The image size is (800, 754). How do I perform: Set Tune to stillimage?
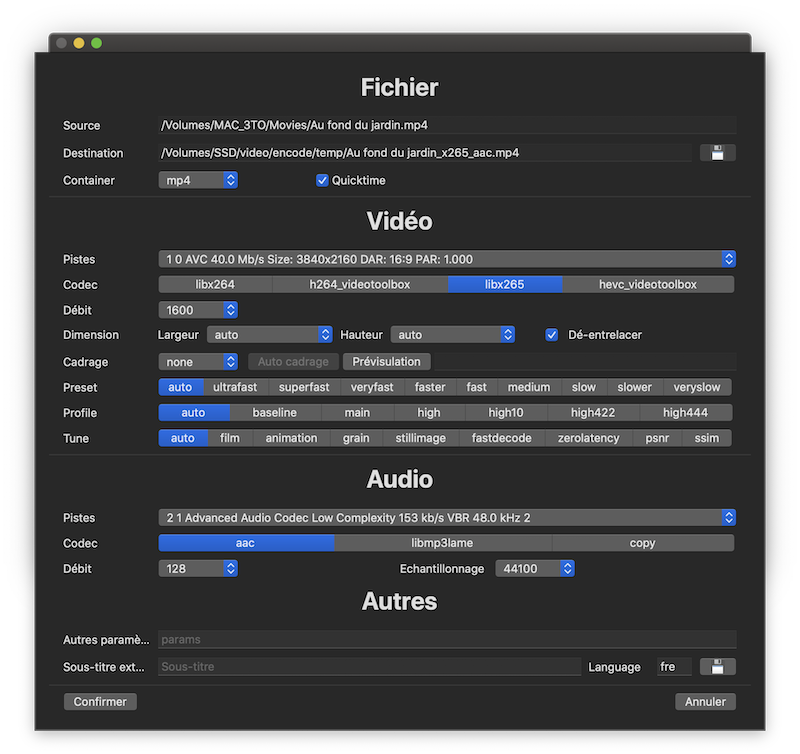pyautogui.click(x=421, y=438)
